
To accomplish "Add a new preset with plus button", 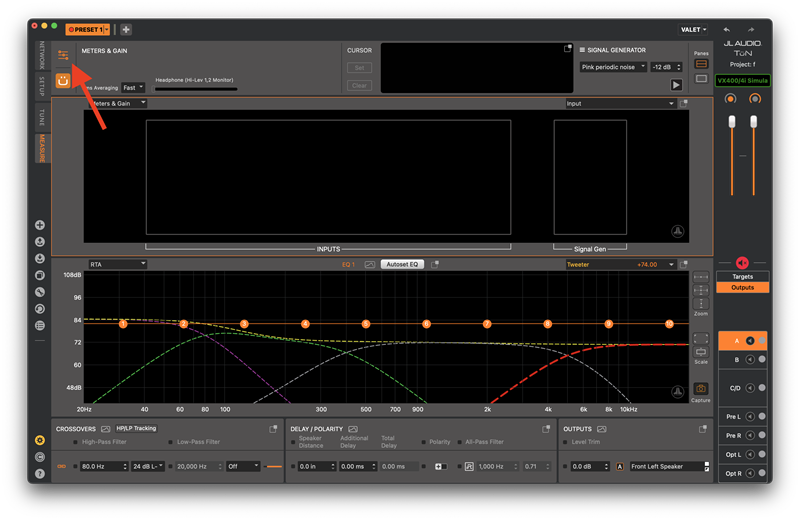I will point(126,30).
